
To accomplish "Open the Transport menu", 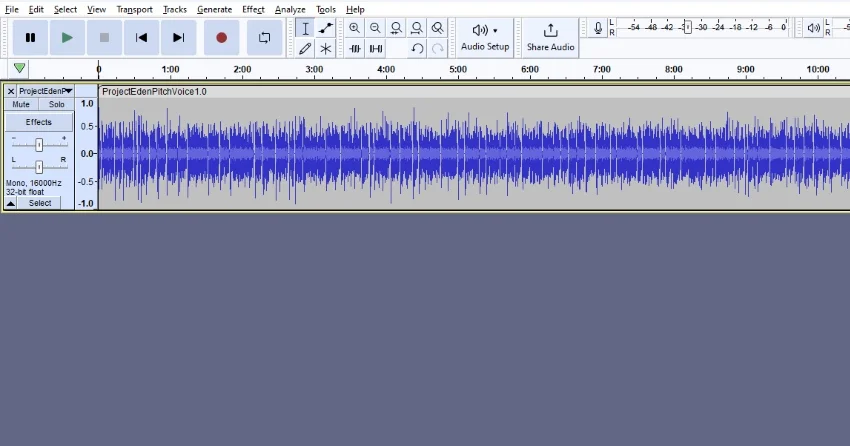I will point(134,9).
